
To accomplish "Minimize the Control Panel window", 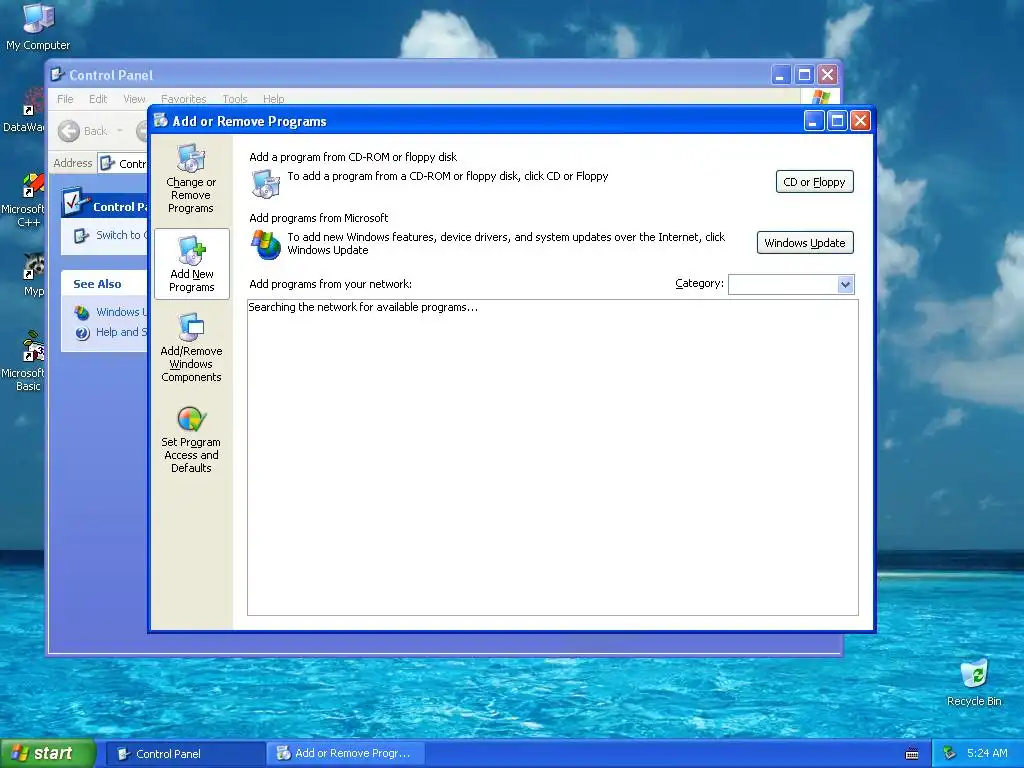I will click(780, 75).
